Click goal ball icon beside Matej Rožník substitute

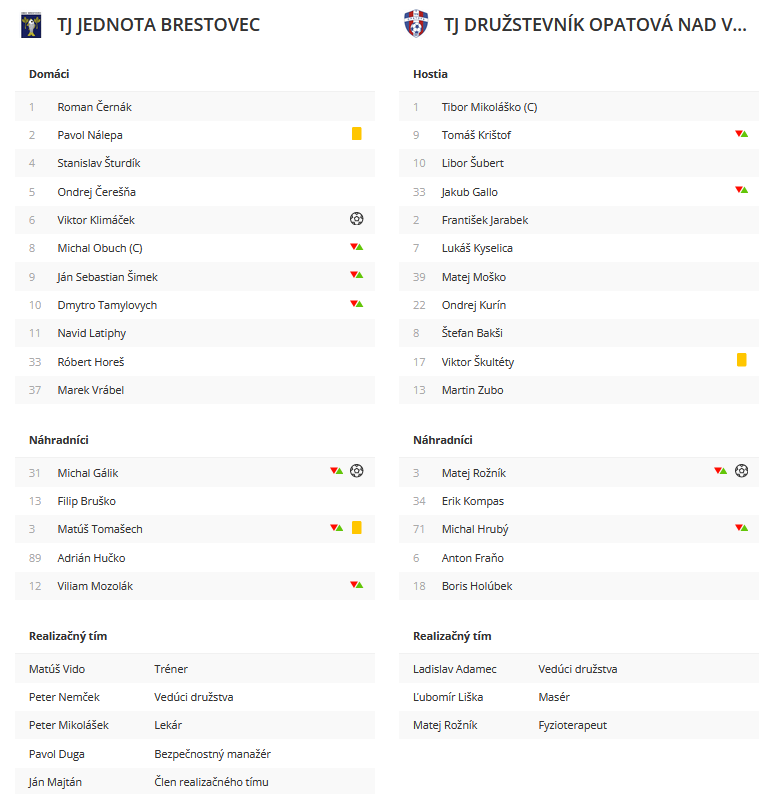pyautogui.click(x=741, y=471)
